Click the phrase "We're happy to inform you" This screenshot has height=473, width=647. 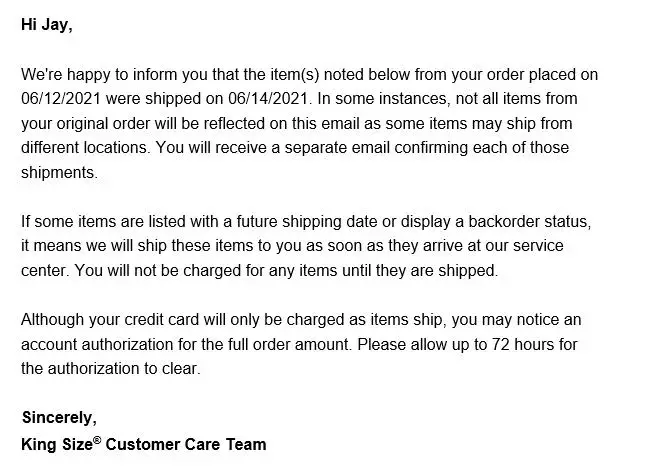coord(112,75)
